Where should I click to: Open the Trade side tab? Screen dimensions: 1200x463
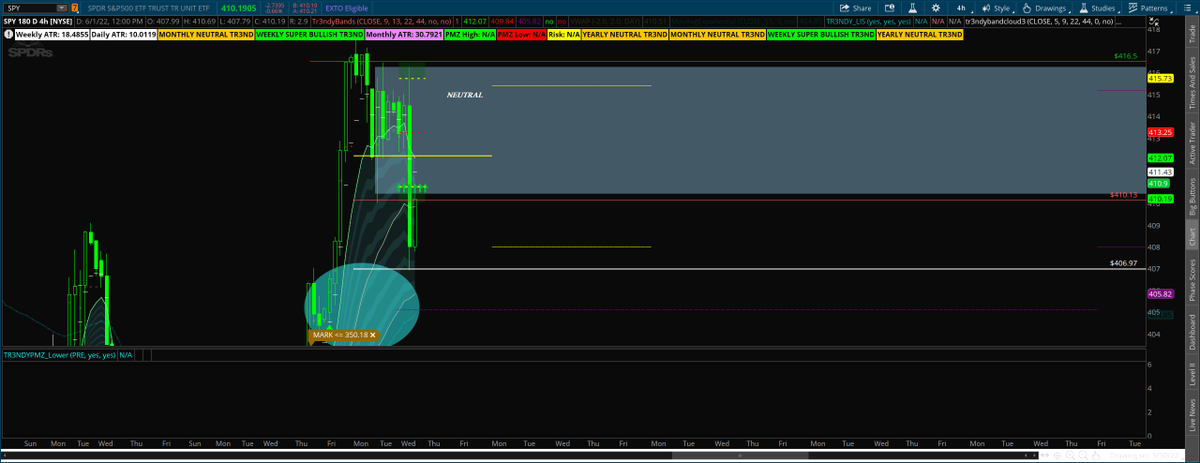coord(1191,34)
